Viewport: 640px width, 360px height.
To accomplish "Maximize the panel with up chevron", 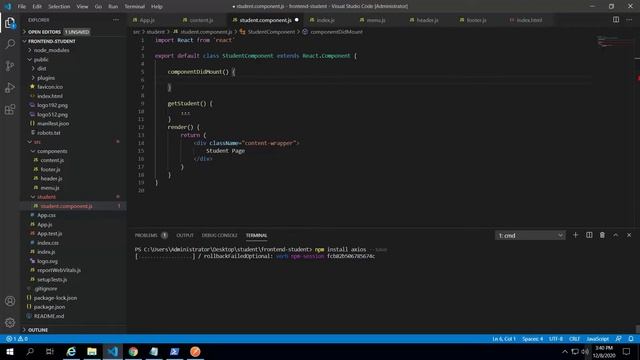I will tap(616, 235).
